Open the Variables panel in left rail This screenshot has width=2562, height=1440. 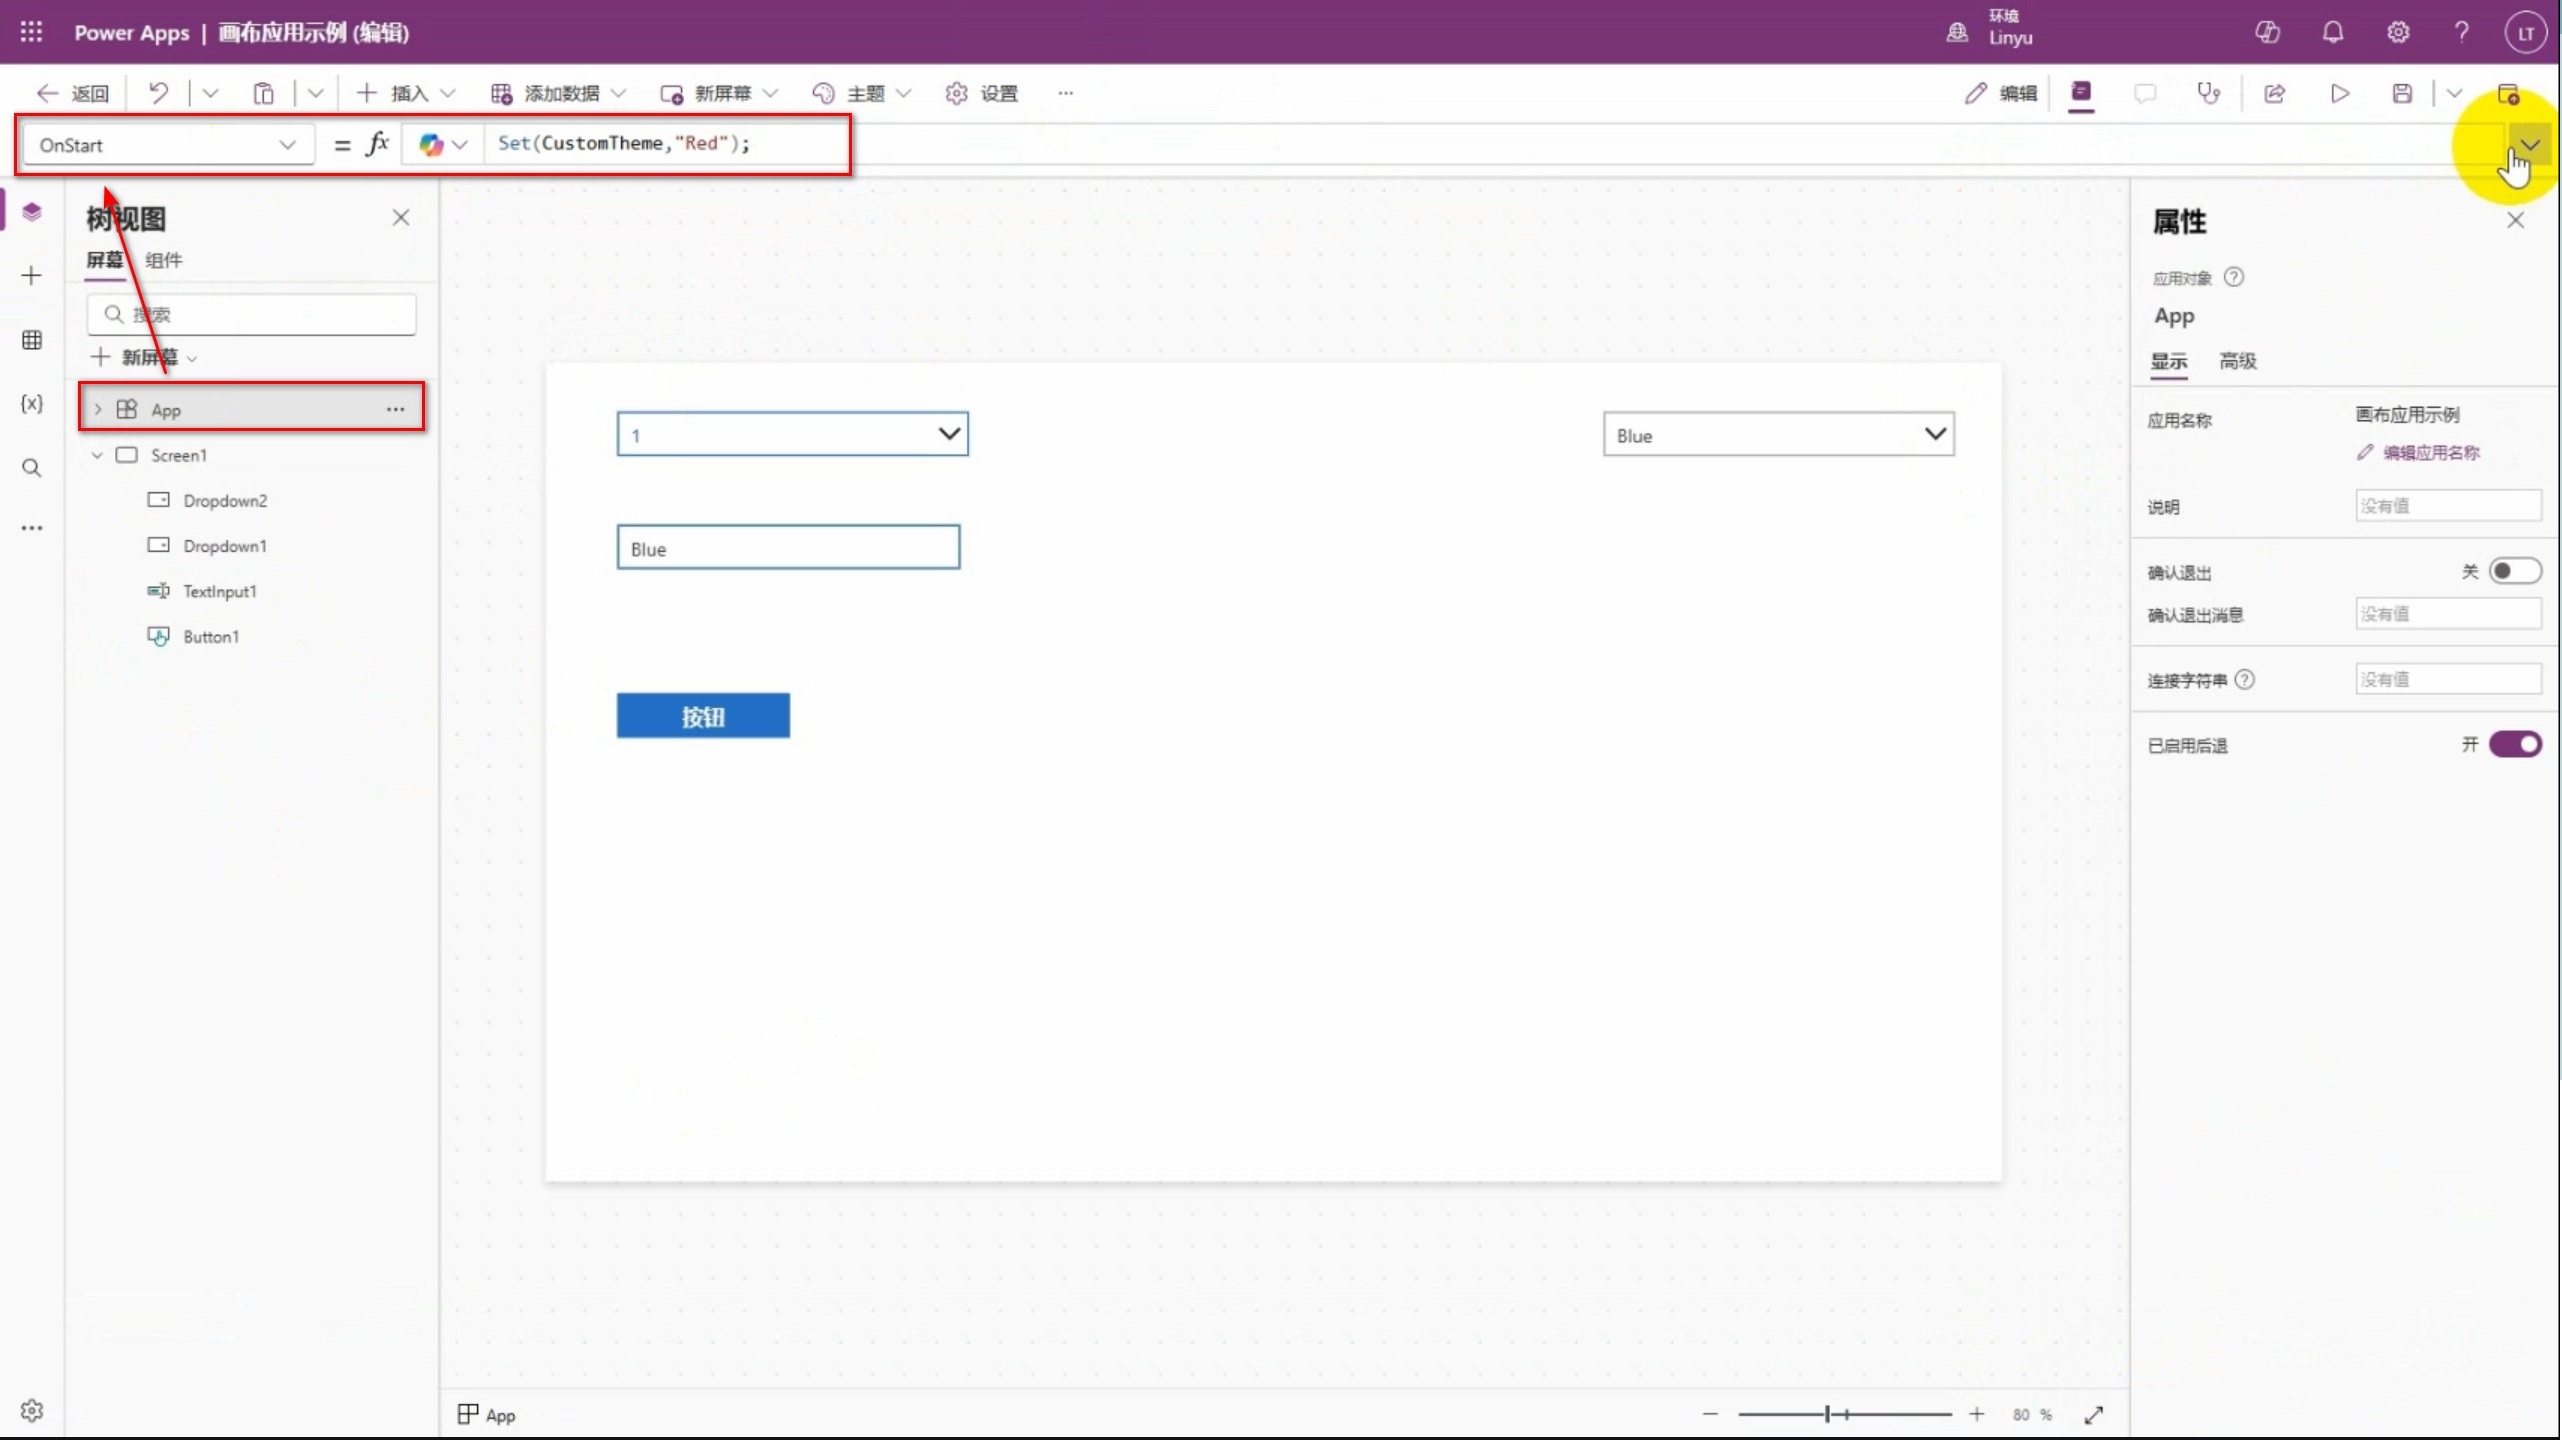[x=32, y=403]
